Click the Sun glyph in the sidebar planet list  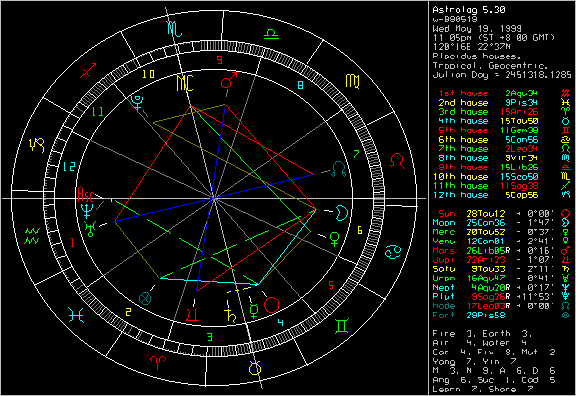[x=565, y=214]
